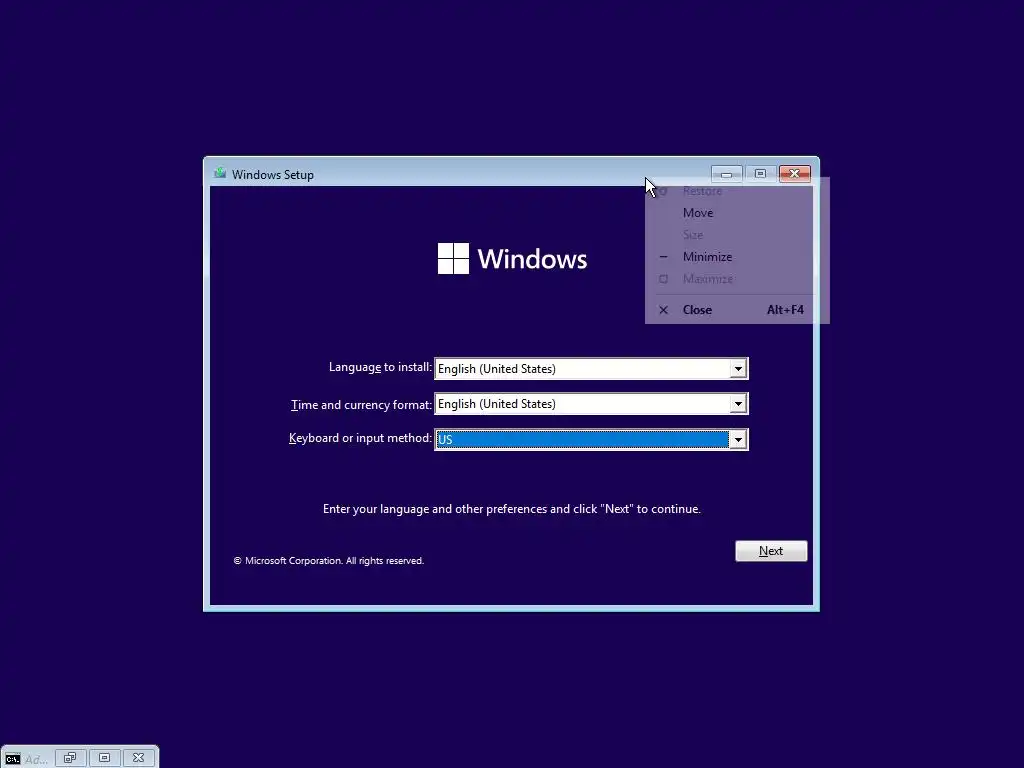The image size is (1024, 768).
Task: Open the Keyboard or input method dropdown arrow
Action: (738, 440)
